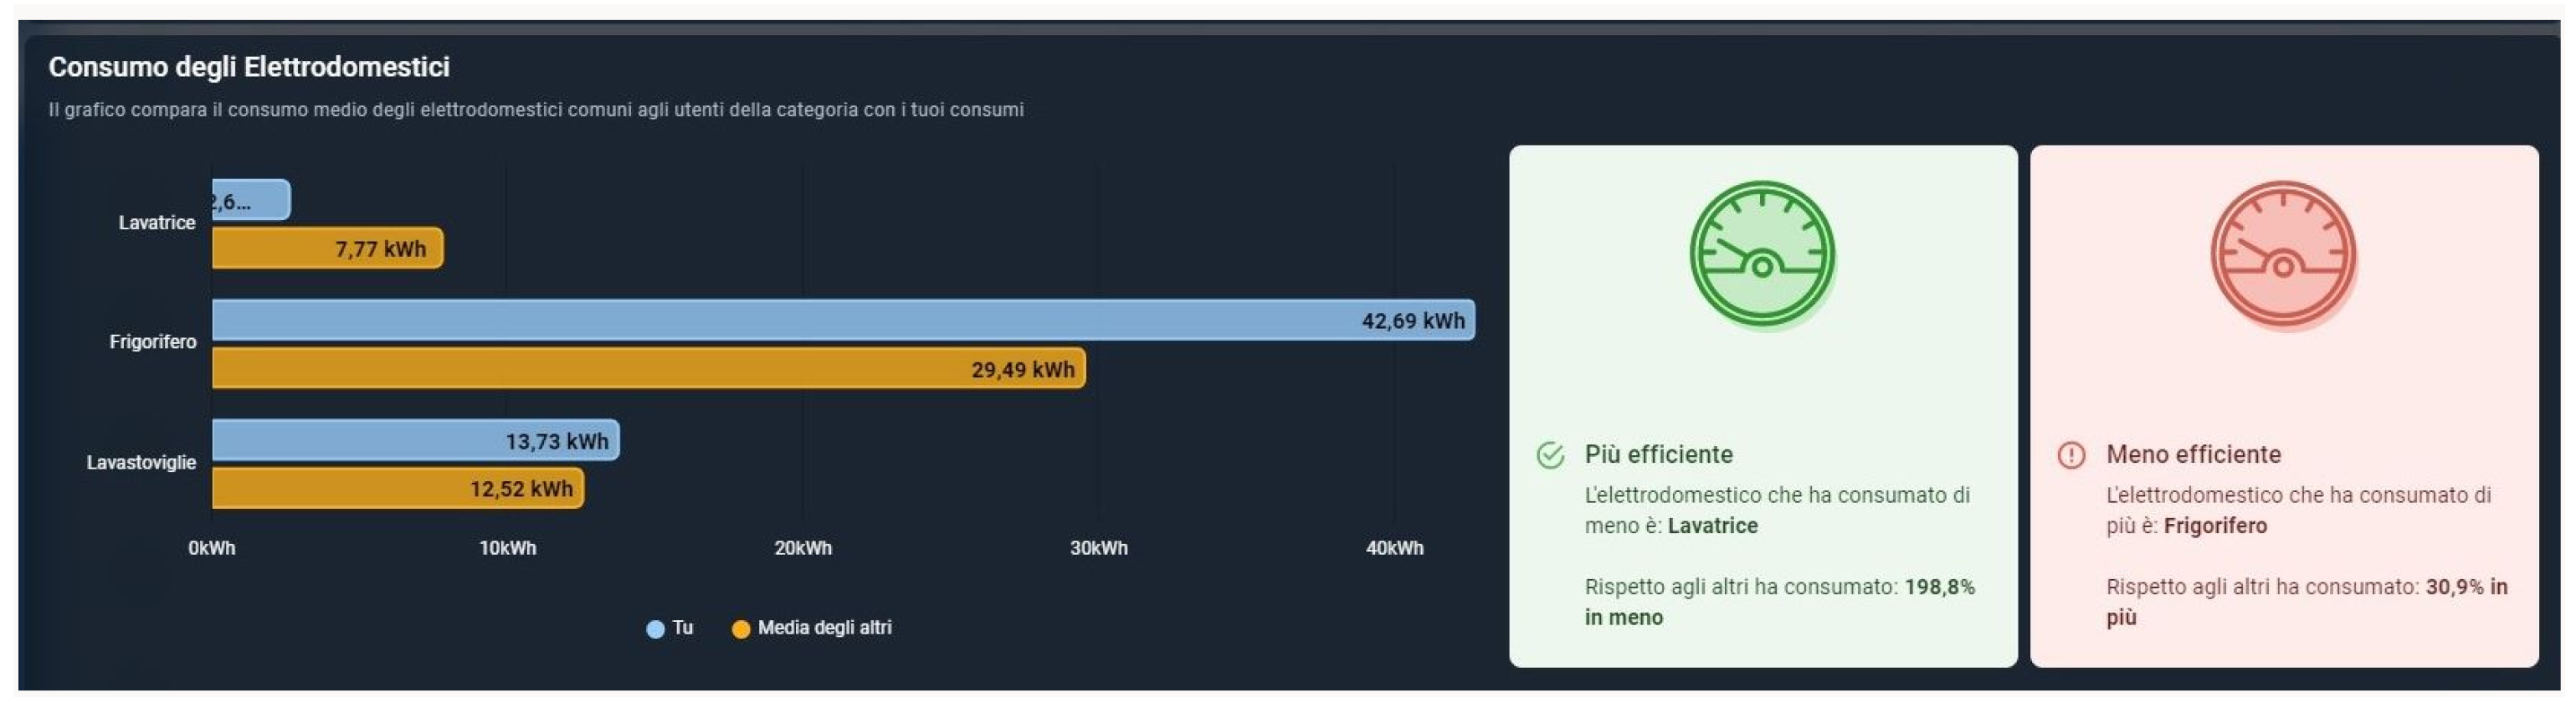
Task: Toggle the 'Media degli altri' legend series
Action: coord(812,628)
